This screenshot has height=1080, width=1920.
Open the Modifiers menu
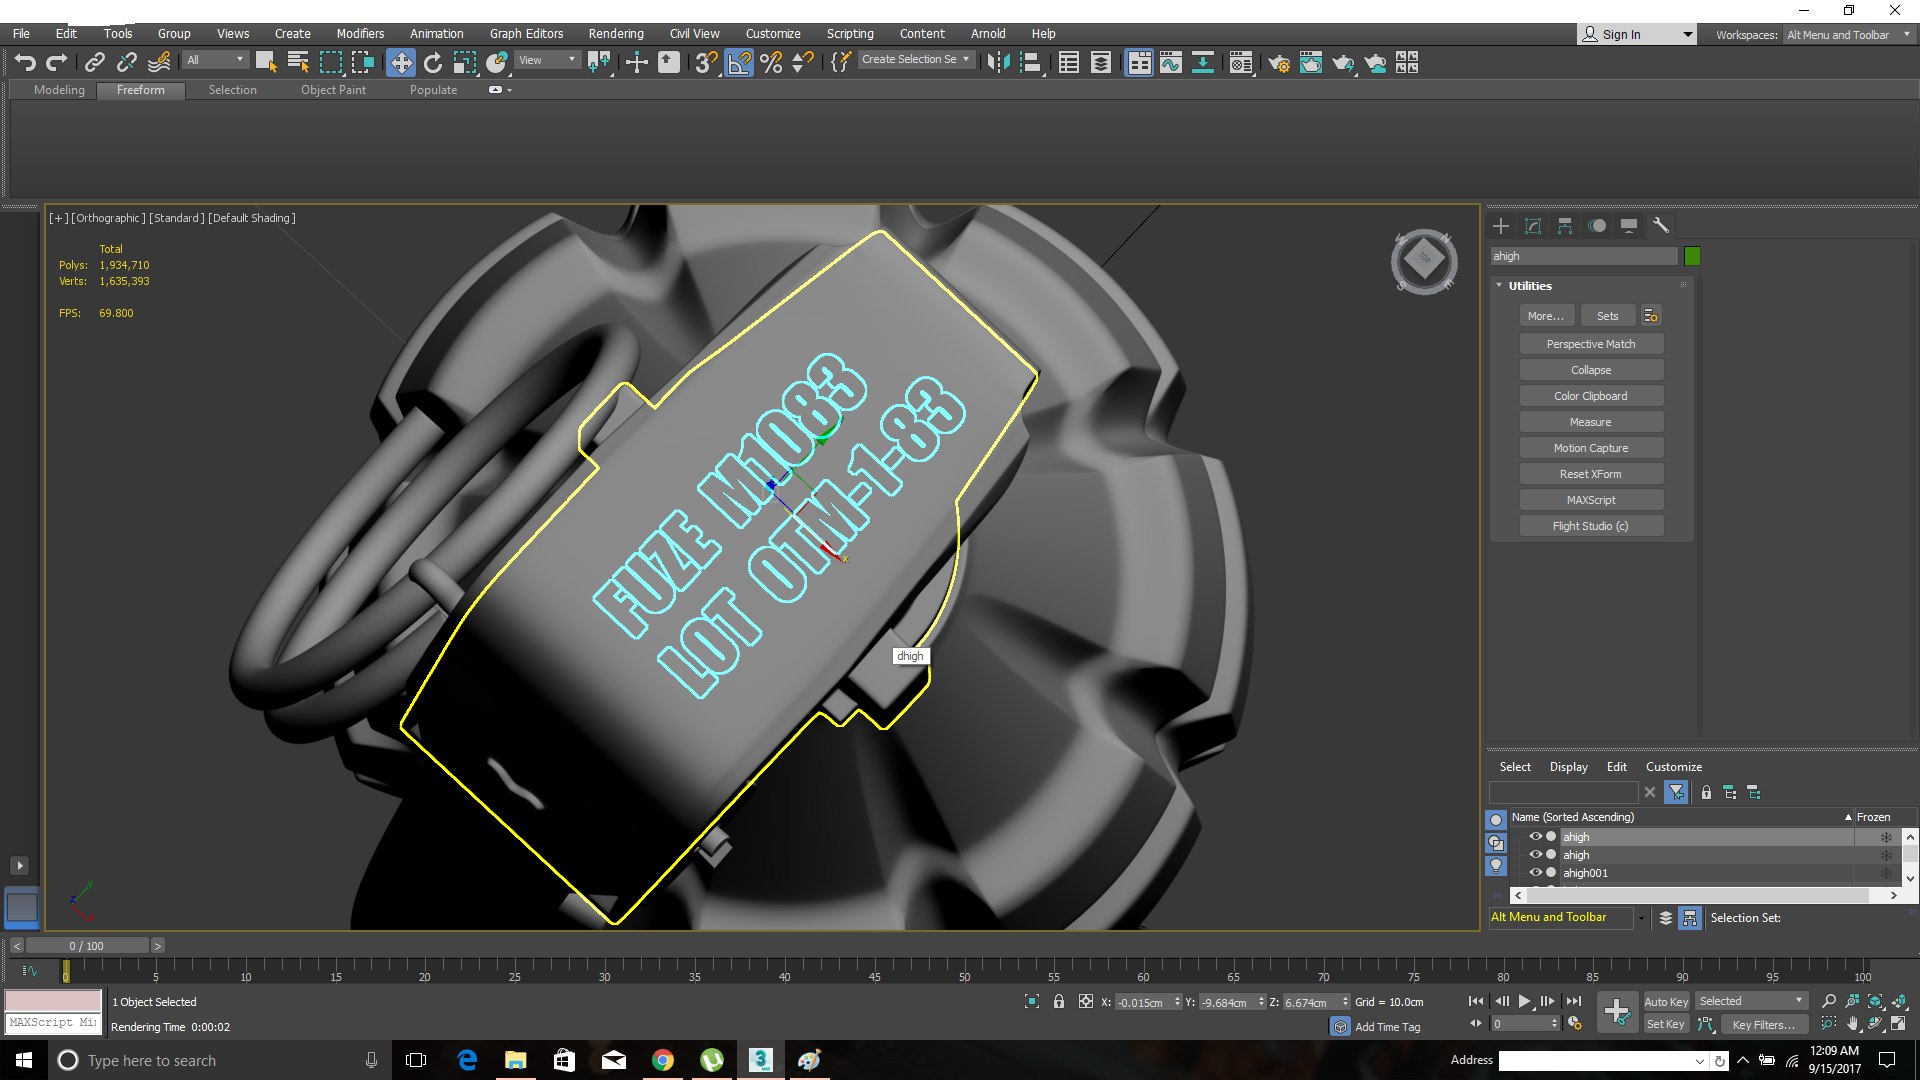(x=360, y=33)
